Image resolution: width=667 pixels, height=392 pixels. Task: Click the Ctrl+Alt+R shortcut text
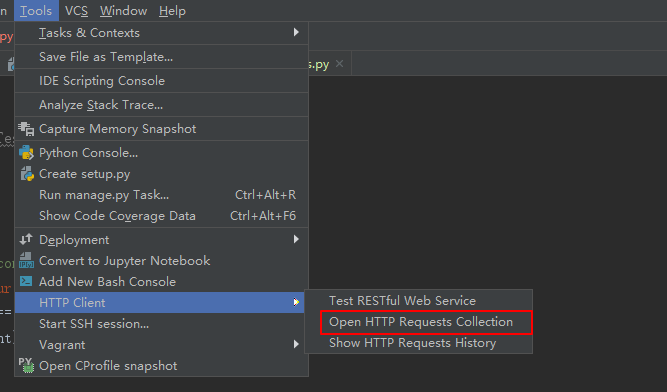[265, 195]
